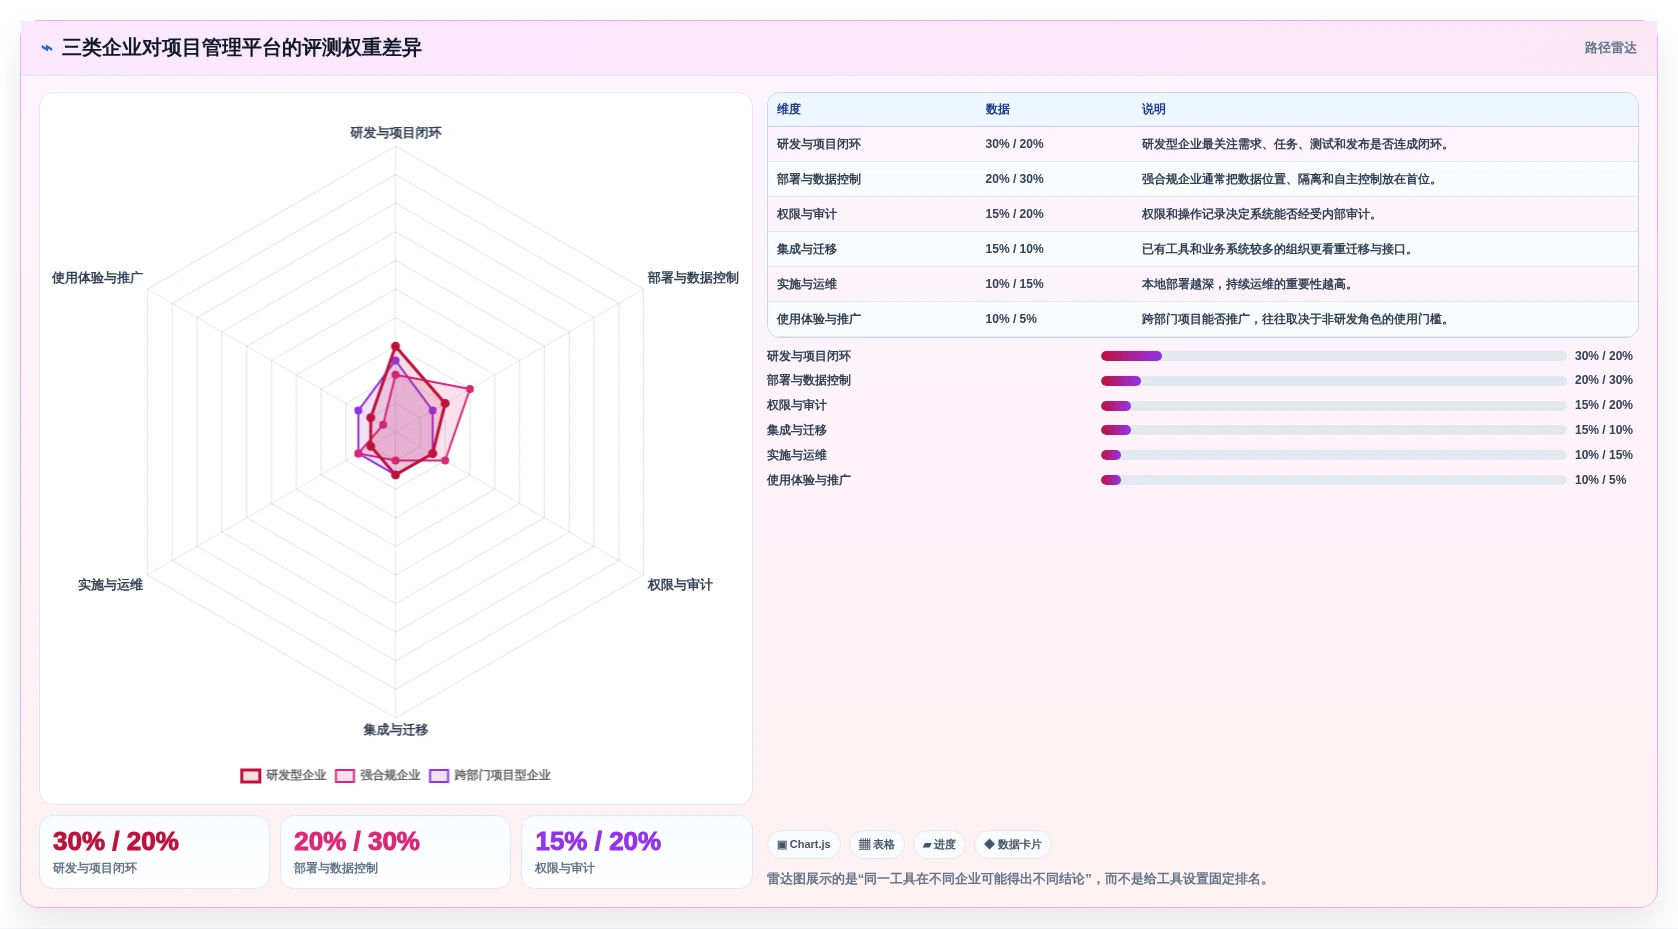Image resolution: width=1678 pixels, height=929 pixels.
Task: Click the description 本地部署越深，持续运维的重要性越高。
Action: [1249, 284]
